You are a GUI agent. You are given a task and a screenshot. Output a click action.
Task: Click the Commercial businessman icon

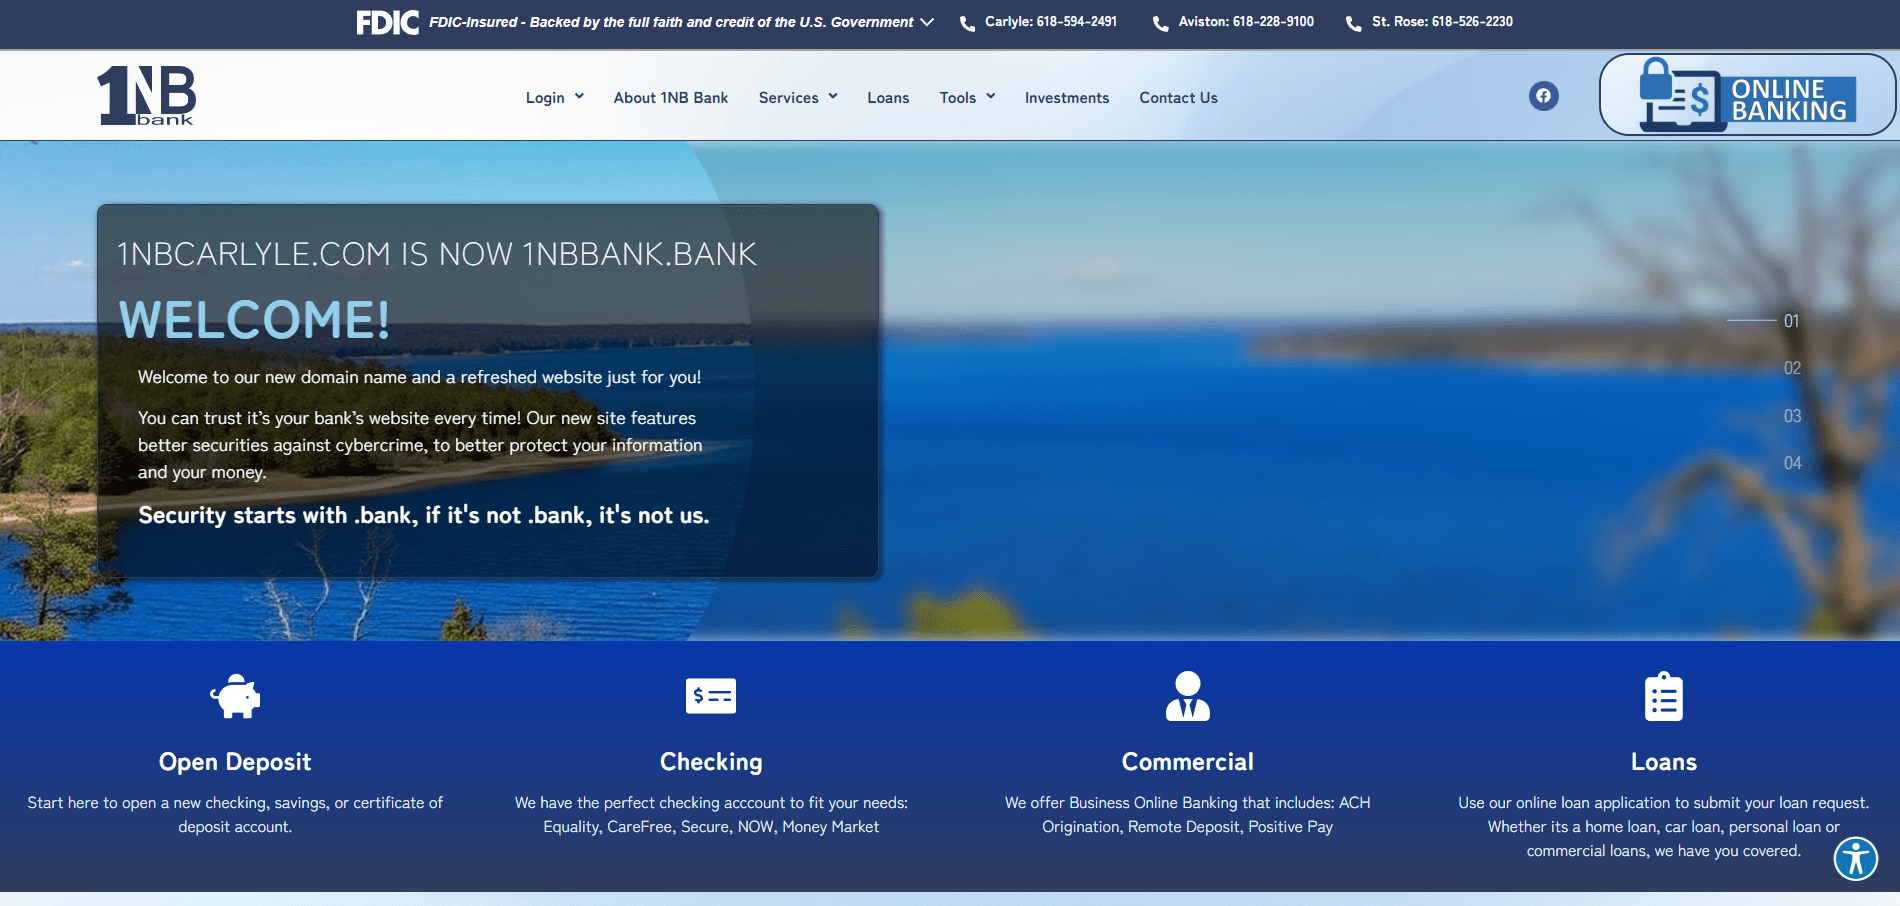[1187, 696]
